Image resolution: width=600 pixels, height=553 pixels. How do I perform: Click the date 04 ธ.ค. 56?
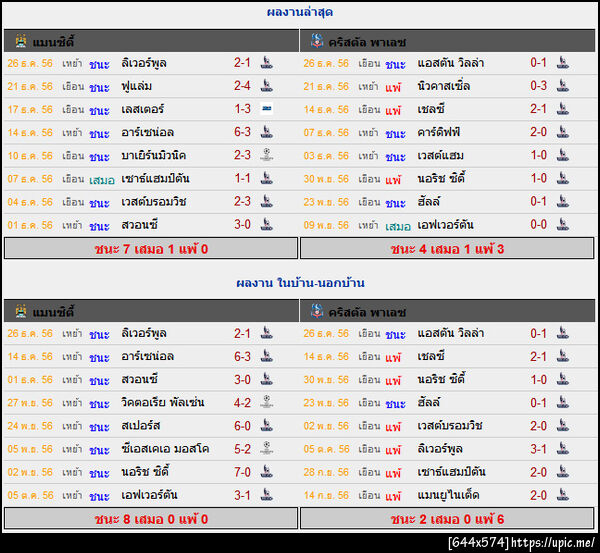pyautogui.click(x=30, y=202)
